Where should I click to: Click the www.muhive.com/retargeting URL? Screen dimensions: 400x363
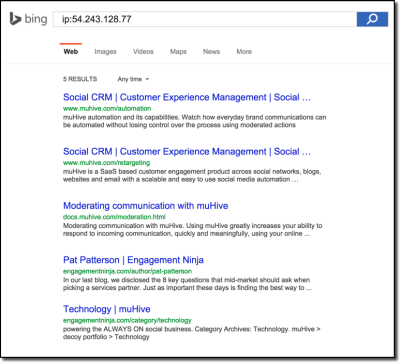[x=106, y=163]
